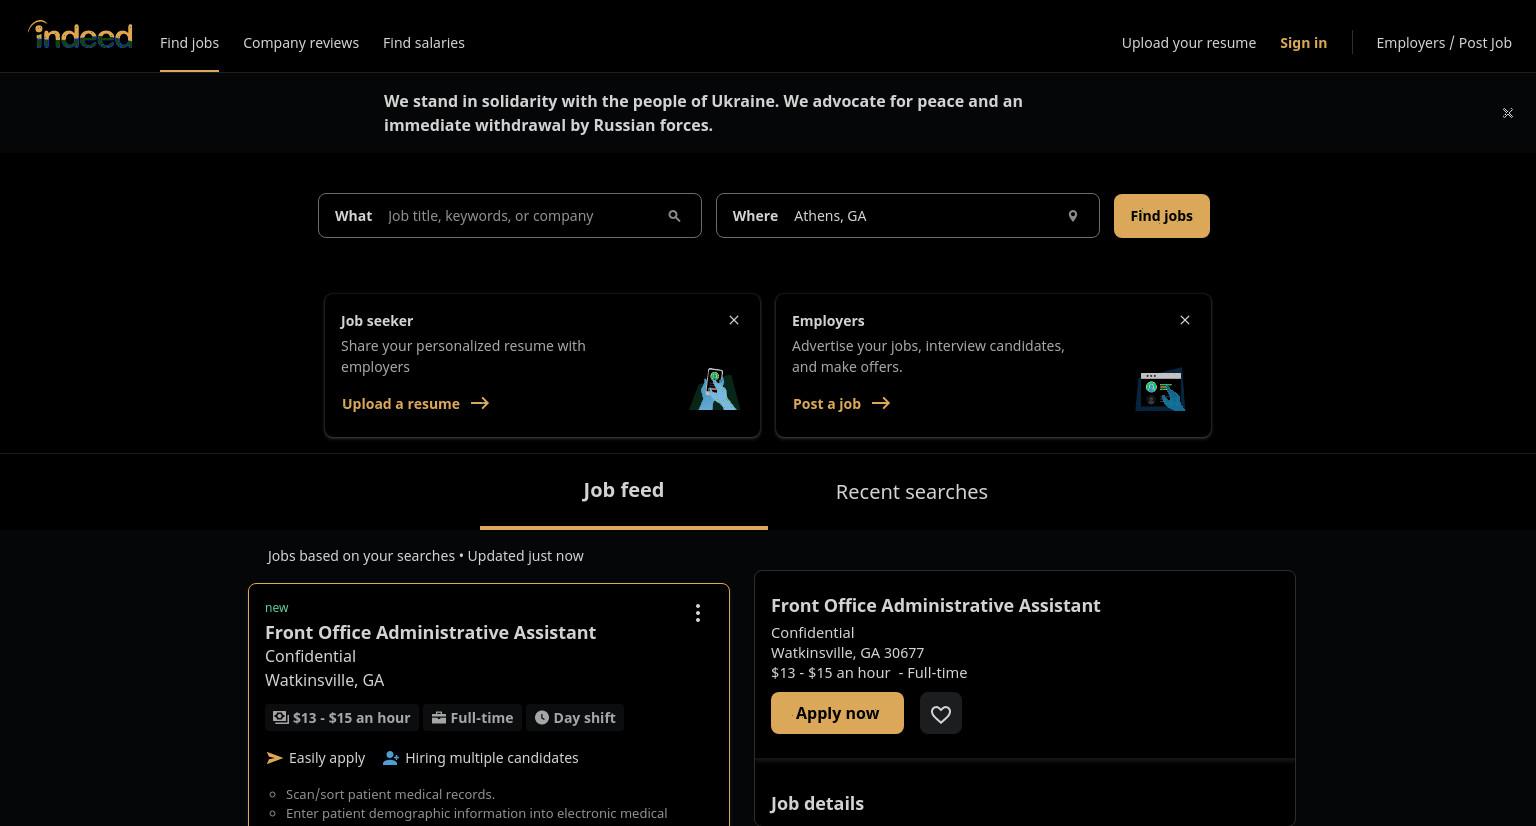Screen dimensions: 1536x826
Task: Click Sign in
Action: (x=1304, y=43)
